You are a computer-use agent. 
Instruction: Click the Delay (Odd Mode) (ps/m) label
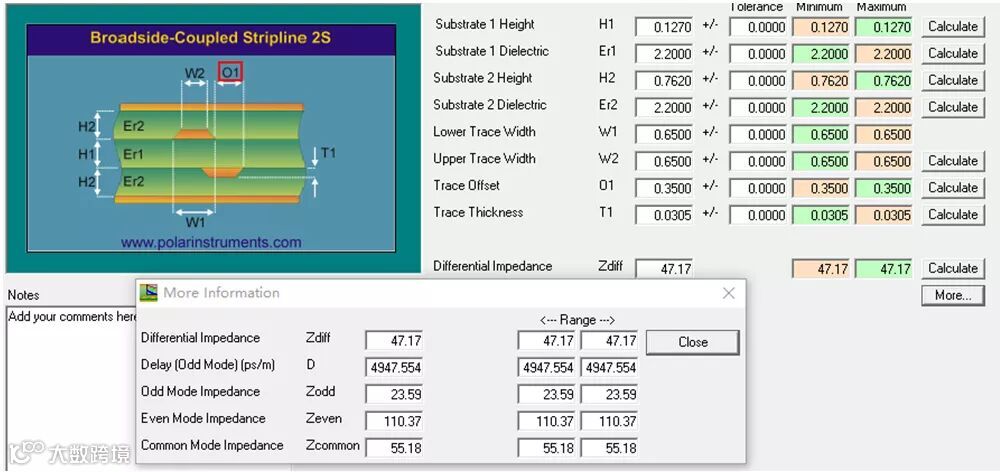[x=208, y=365]
